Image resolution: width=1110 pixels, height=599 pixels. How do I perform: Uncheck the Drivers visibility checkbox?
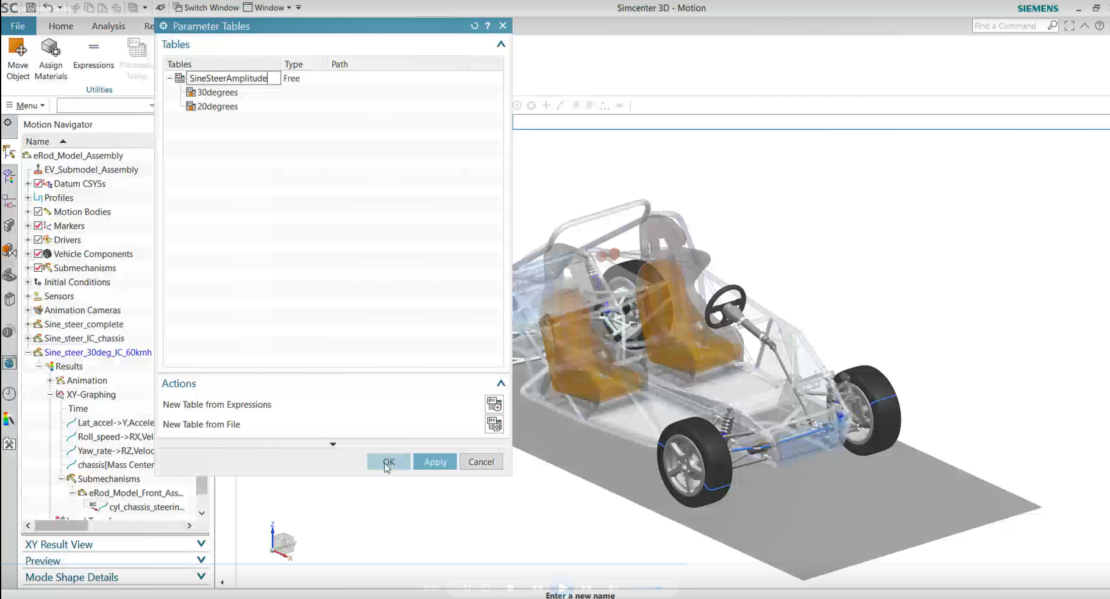tap(36, 239)
